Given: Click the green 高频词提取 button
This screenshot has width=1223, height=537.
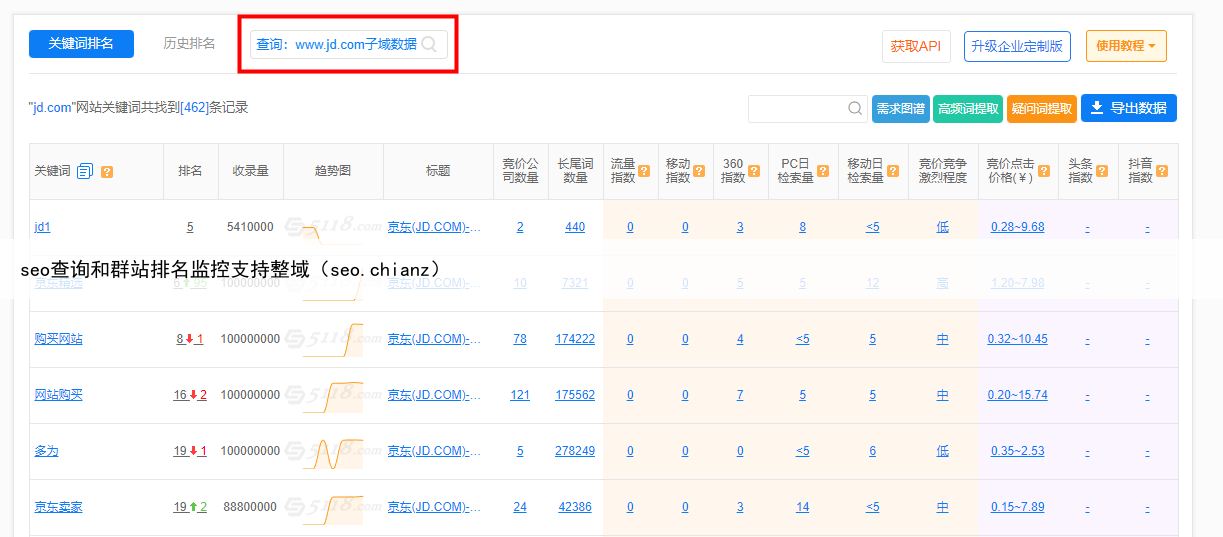Looking at the screenshot, I should pyautogui.click(x=967, y=109).
